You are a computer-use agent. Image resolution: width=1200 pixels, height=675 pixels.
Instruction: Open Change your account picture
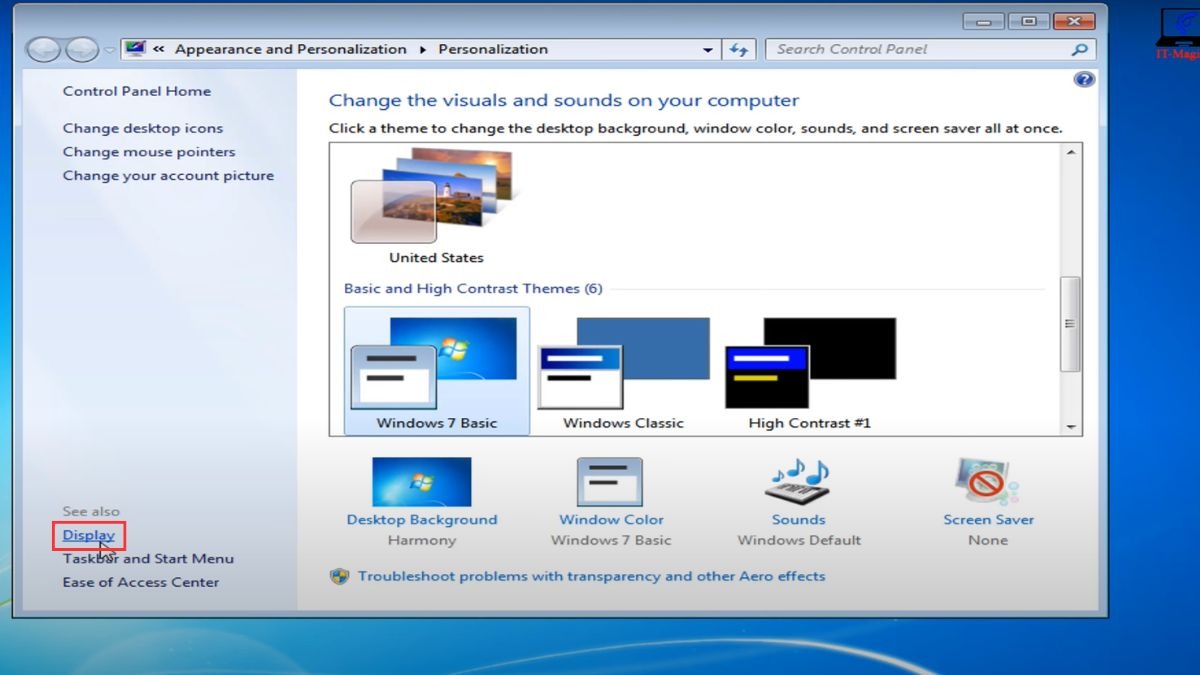point(168,175)
